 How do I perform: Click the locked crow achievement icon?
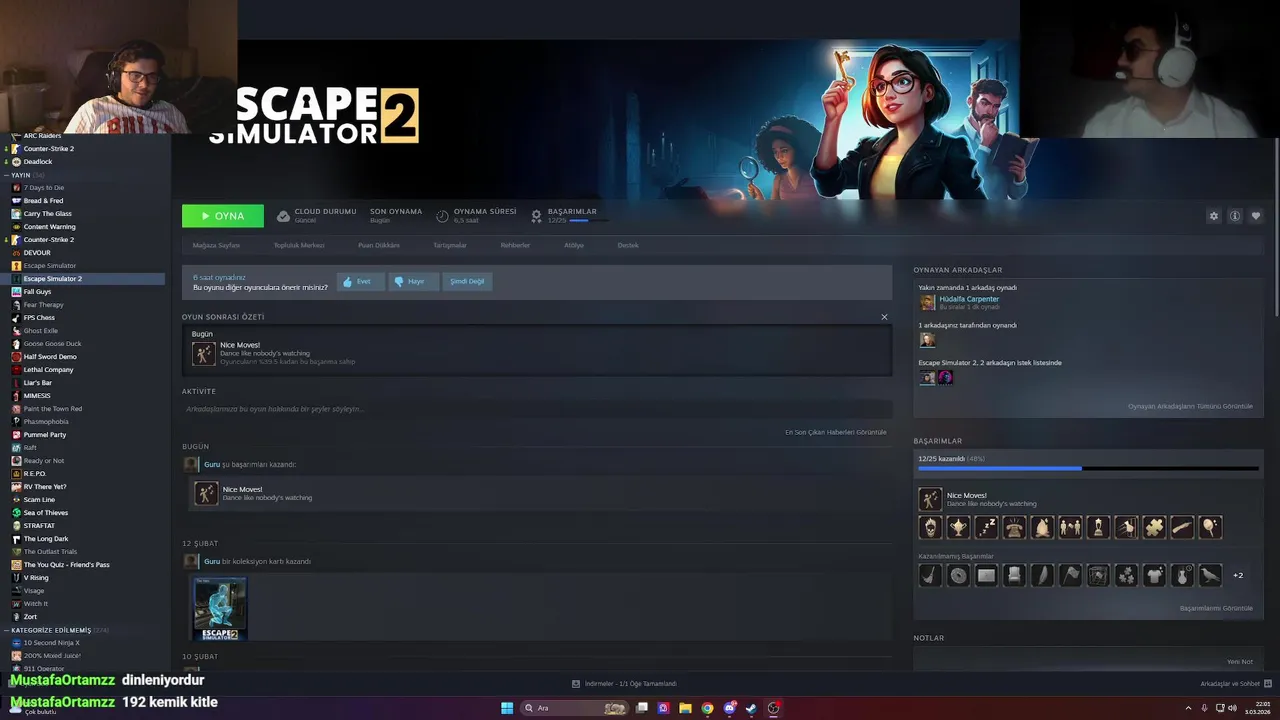coord(1210,575)
